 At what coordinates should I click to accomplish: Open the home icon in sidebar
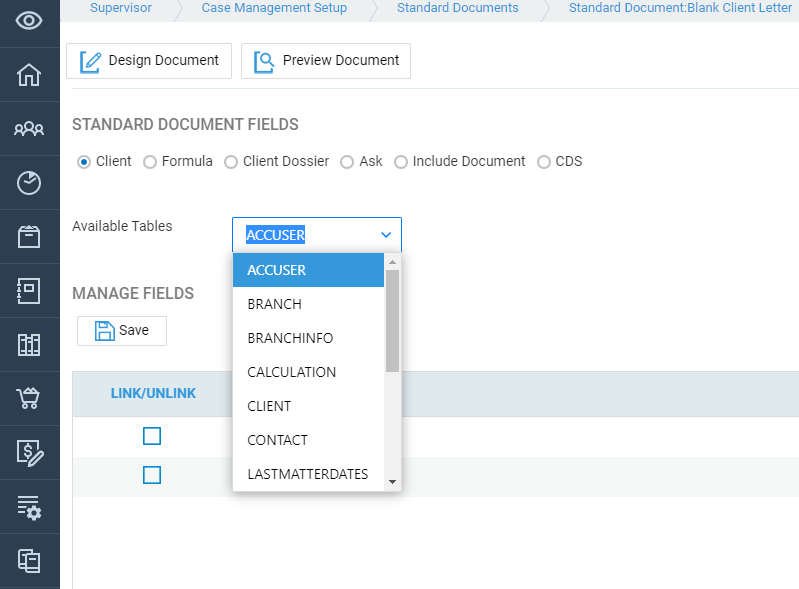(x=29, y=75)
